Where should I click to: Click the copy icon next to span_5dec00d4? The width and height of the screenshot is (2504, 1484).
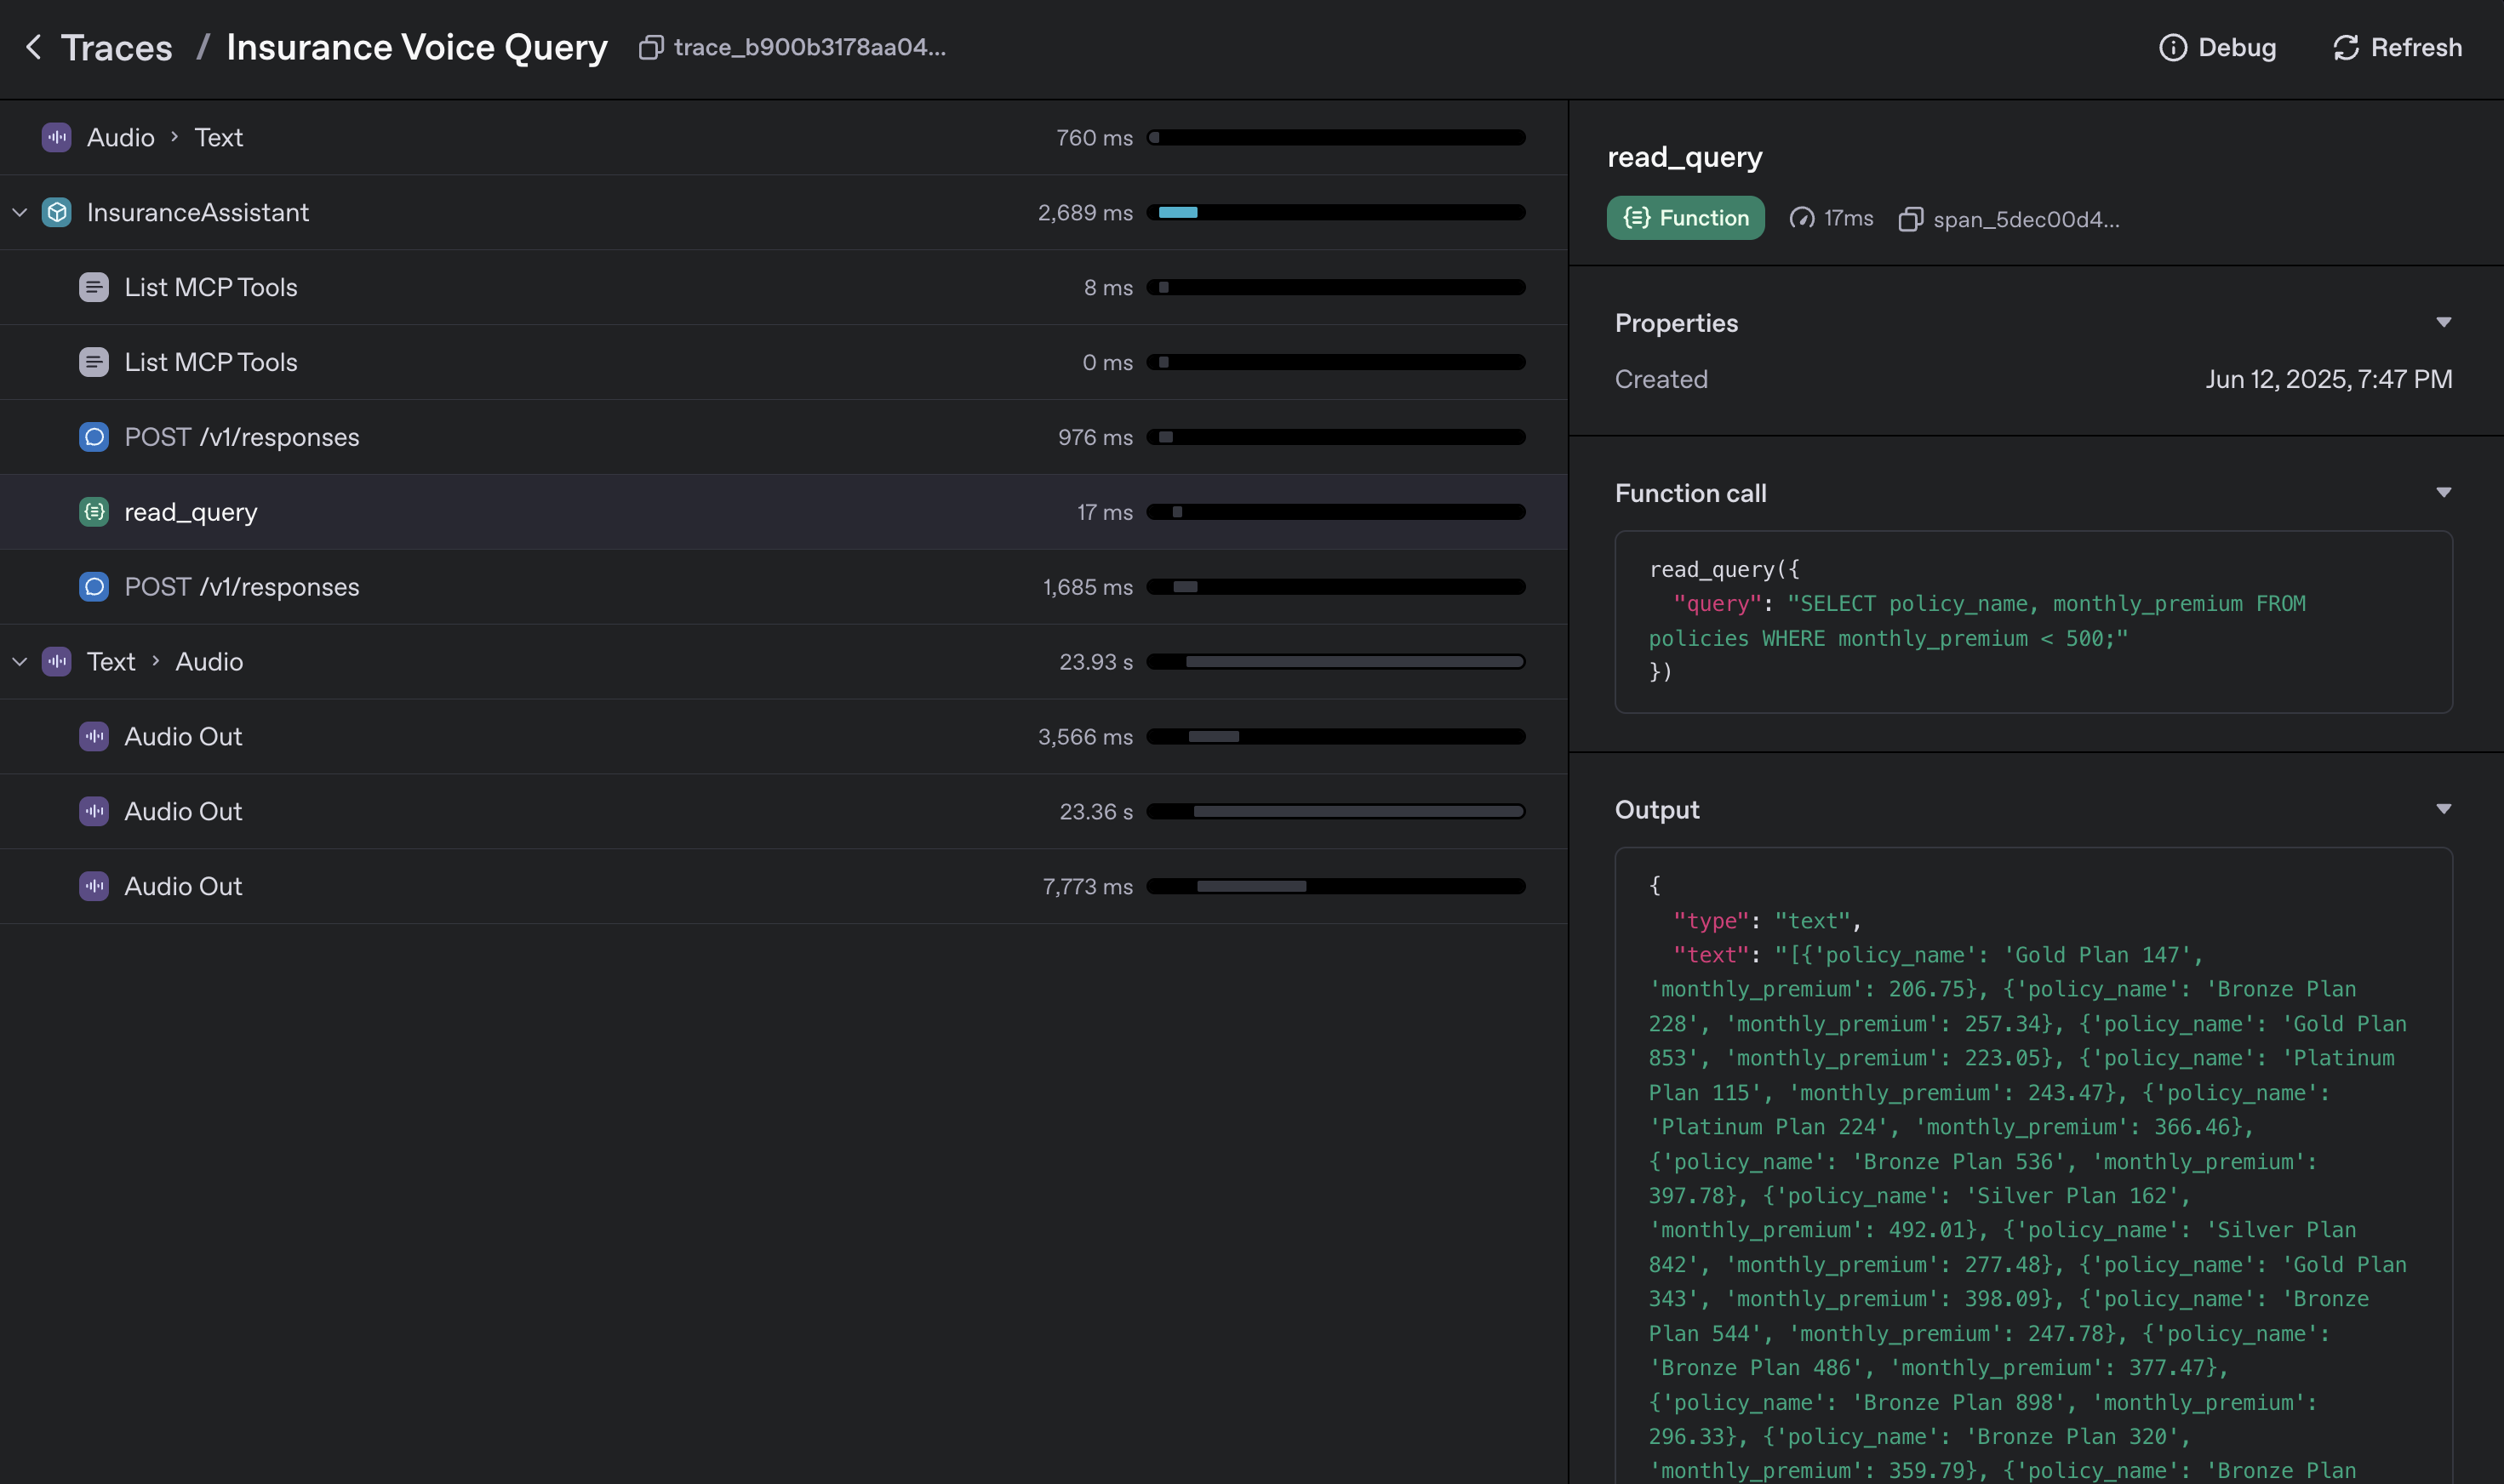tap(1910, 219)
